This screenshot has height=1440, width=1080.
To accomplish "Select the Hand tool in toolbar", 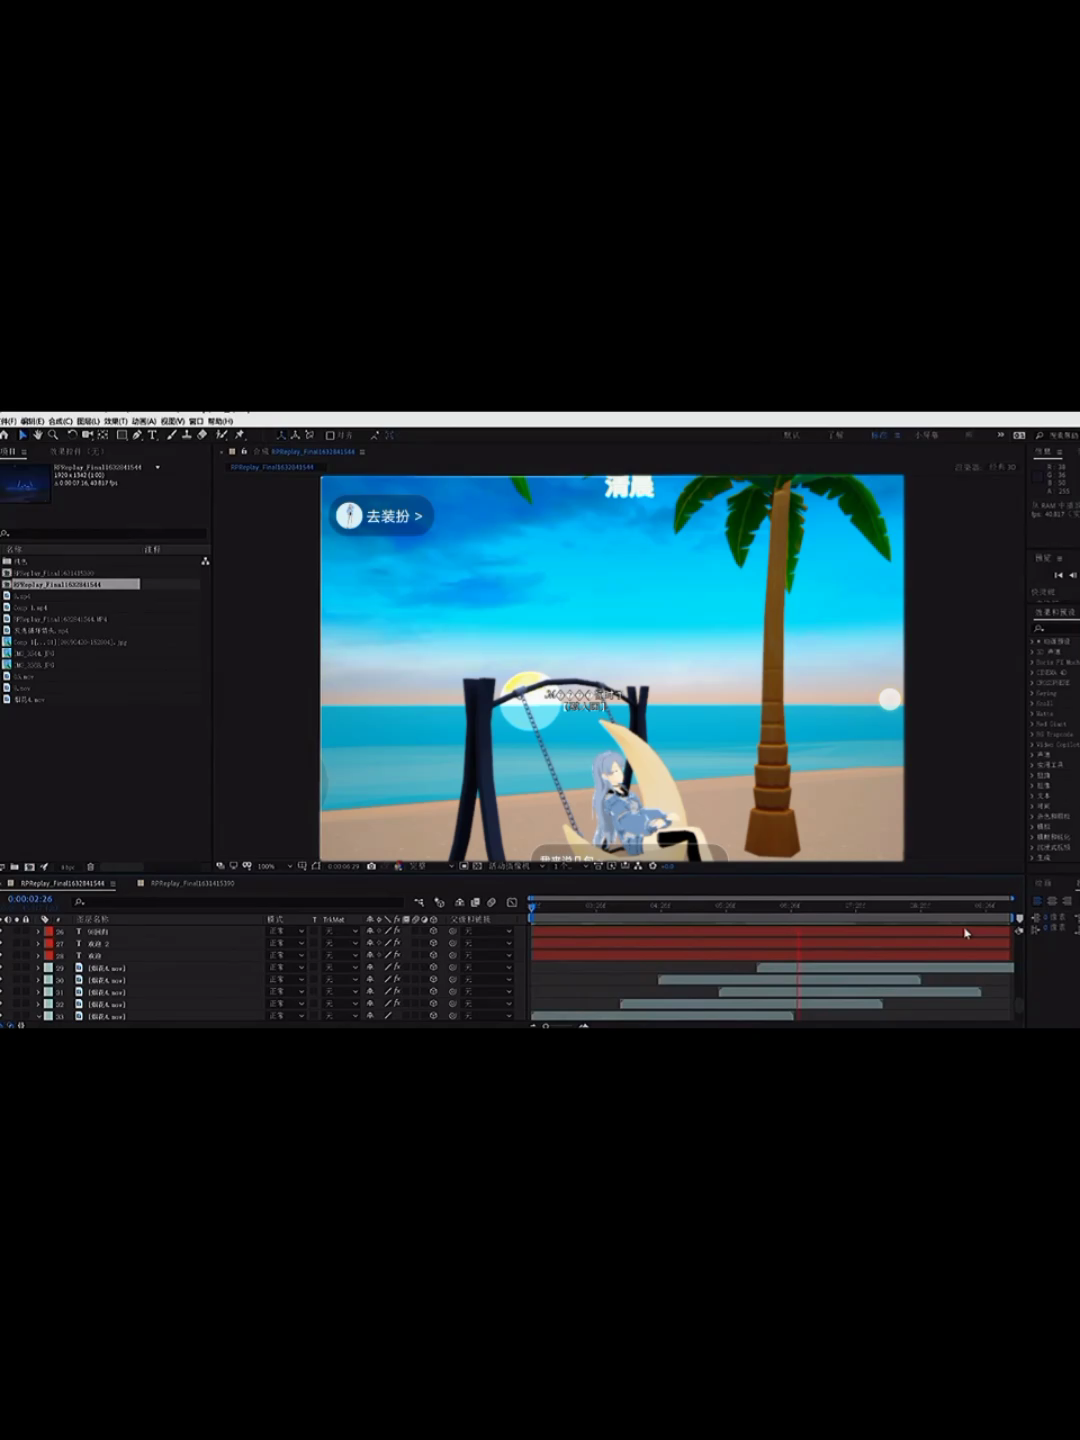I will (38, 435).
